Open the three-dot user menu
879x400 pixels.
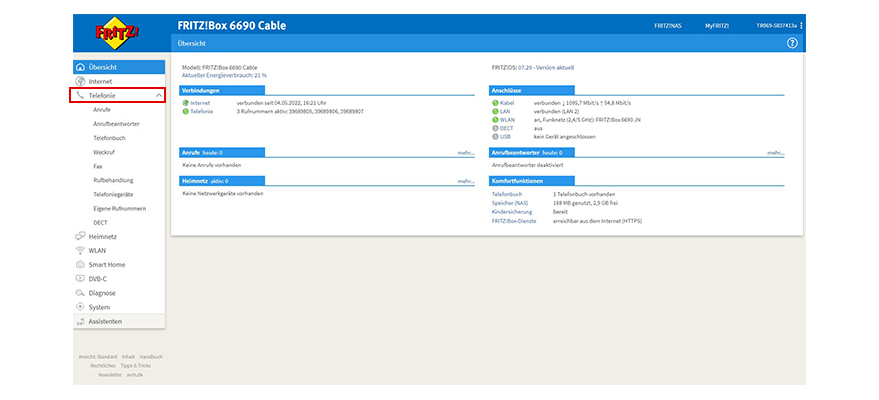[x=801, y=25]
